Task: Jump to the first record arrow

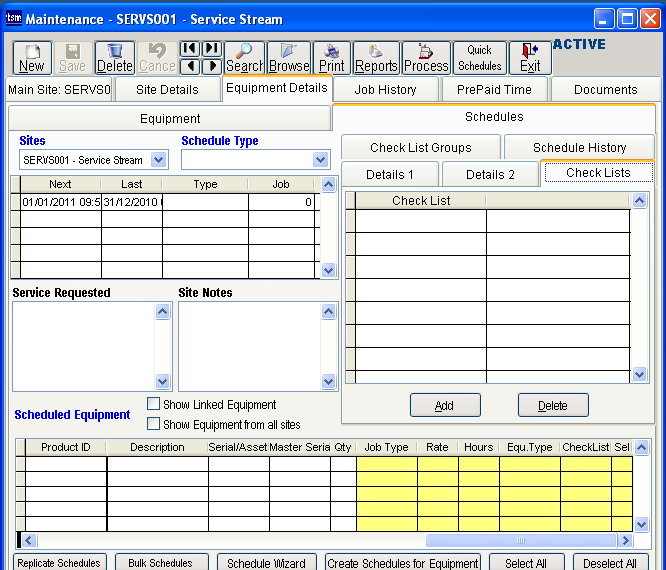Action: pos(189,49)
